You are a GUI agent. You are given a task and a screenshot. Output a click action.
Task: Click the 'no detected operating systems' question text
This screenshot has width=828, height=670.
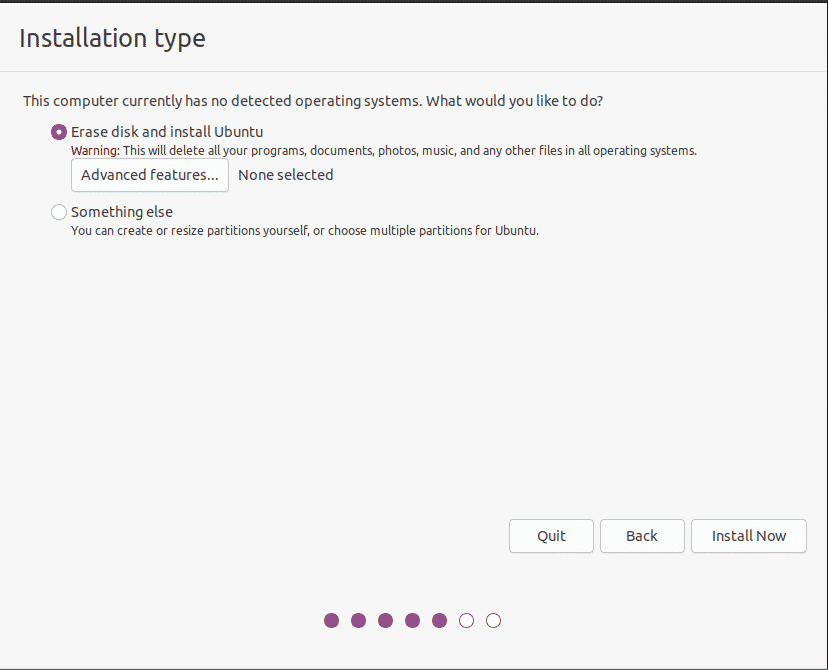[x=313, y=101]
